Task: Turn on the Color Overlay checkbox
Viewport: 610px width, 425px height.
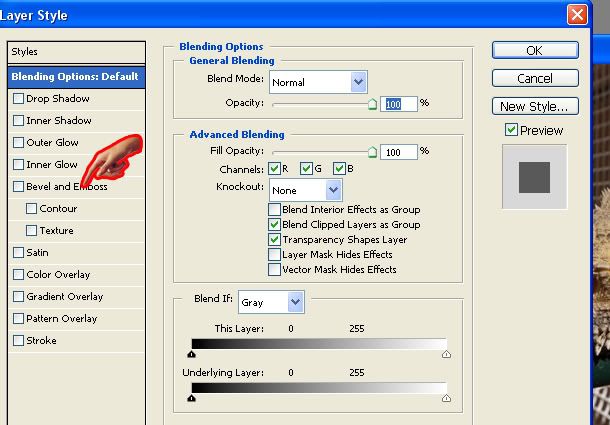Action: 18,274
